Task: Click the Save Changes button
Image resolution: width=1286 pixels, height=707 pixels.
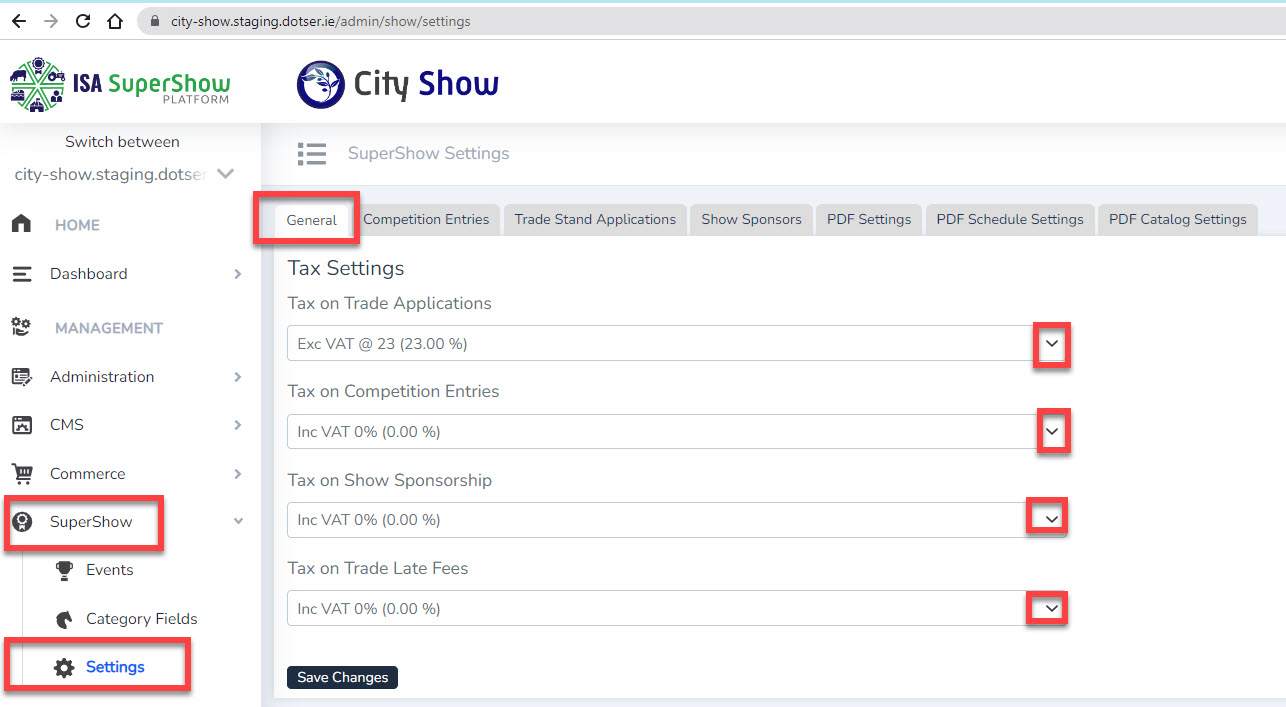Action: point(342,677)
